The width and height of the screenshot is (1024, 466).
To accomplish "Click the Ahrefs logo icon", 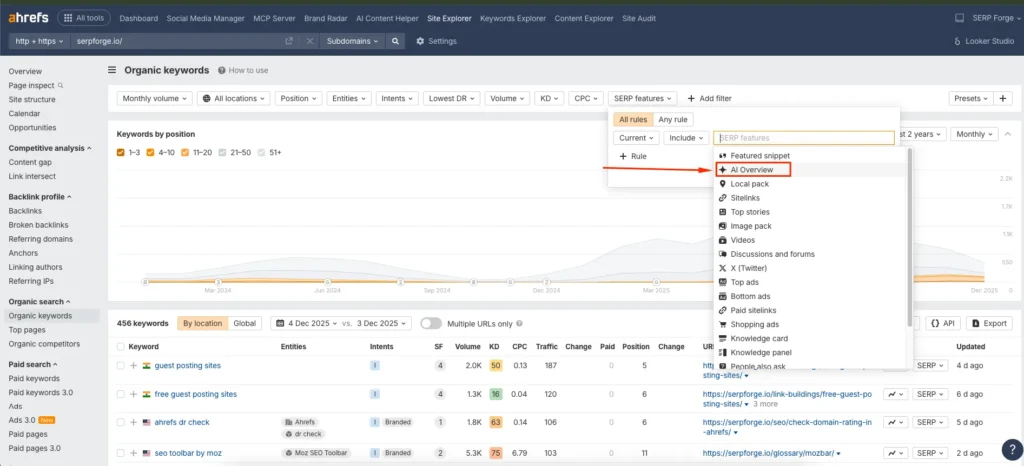I will point(27,18).
